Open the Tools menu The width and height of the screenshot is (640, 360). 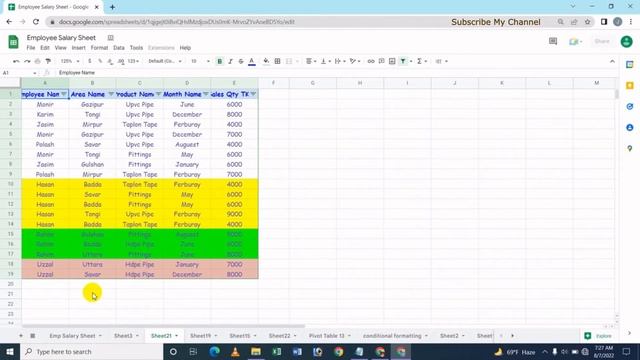(136, 48)
